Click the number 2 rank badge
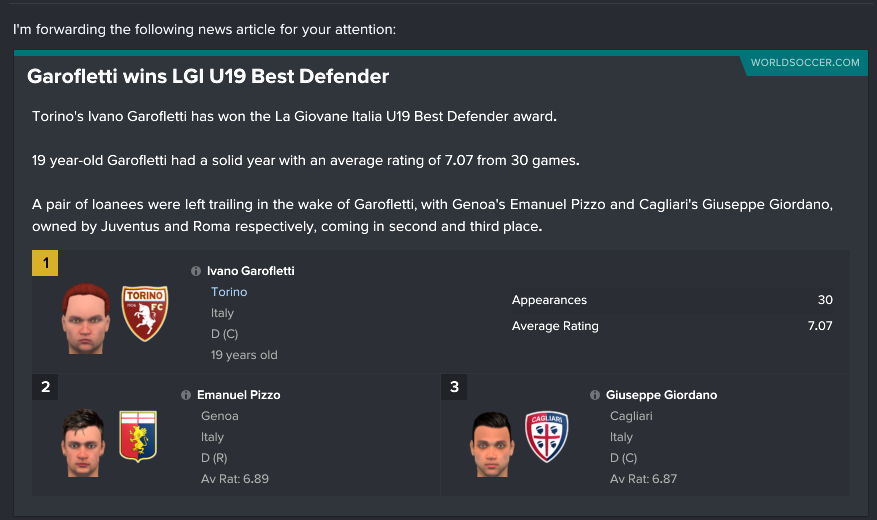This screenshot has height=520, width=877. point(45,386)
